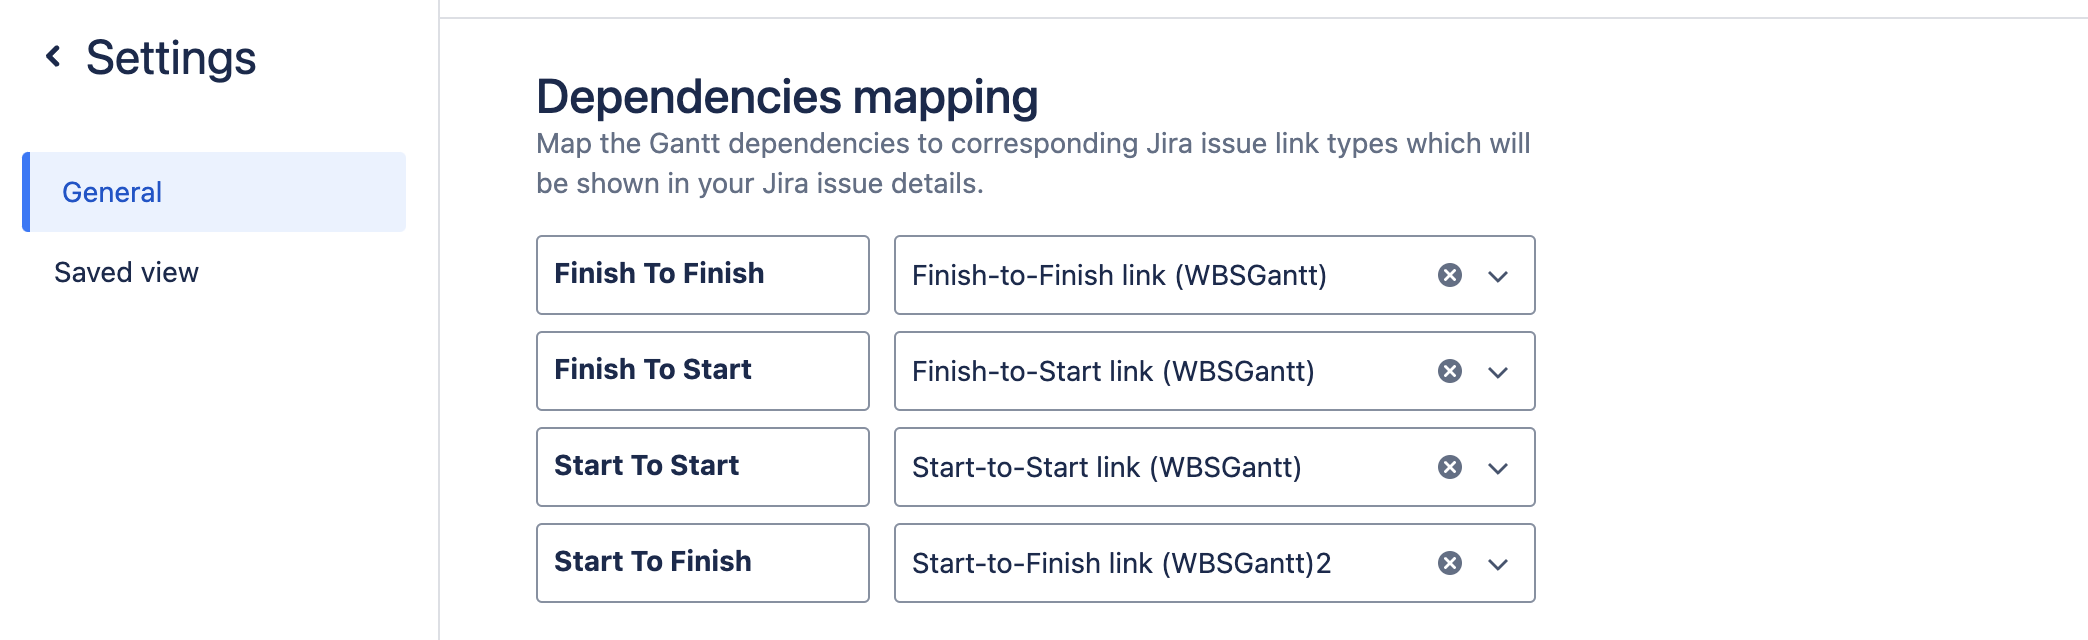Clear the Finish-to-Start link selection
Viewport: 2088px width, 640px height.
click(x=1449, y=371)
